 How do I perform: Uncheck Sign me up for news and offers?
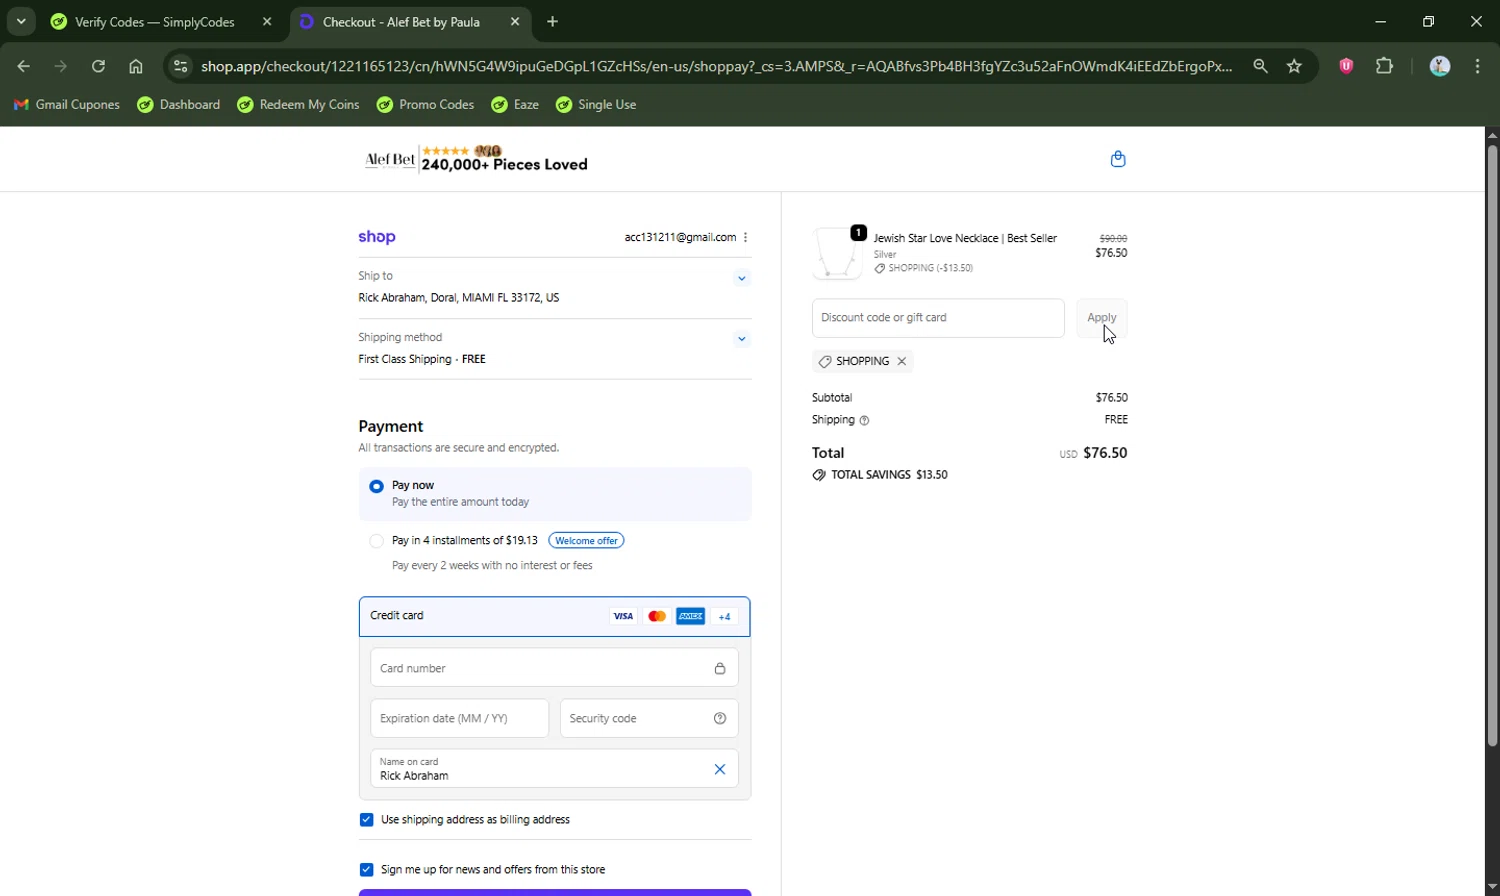click(x=366, y=870)
